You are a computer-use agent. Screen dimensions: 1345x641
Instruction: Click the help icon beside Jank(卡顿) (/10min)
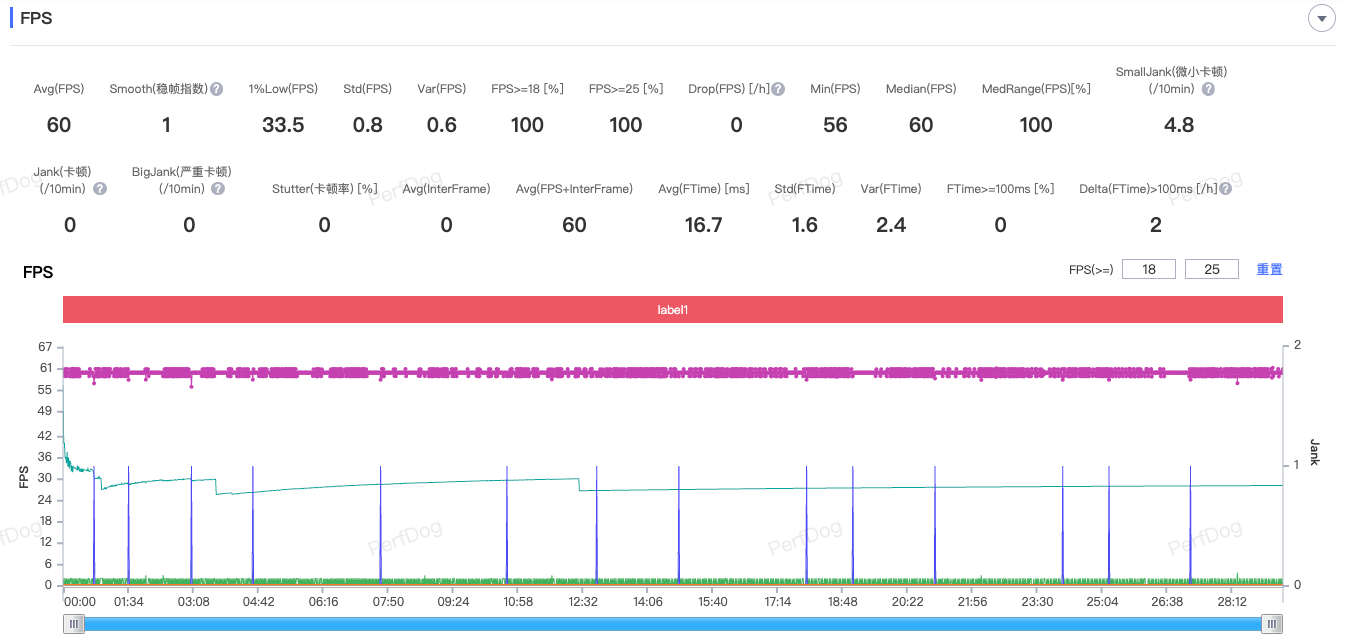[x=100, y=189]
